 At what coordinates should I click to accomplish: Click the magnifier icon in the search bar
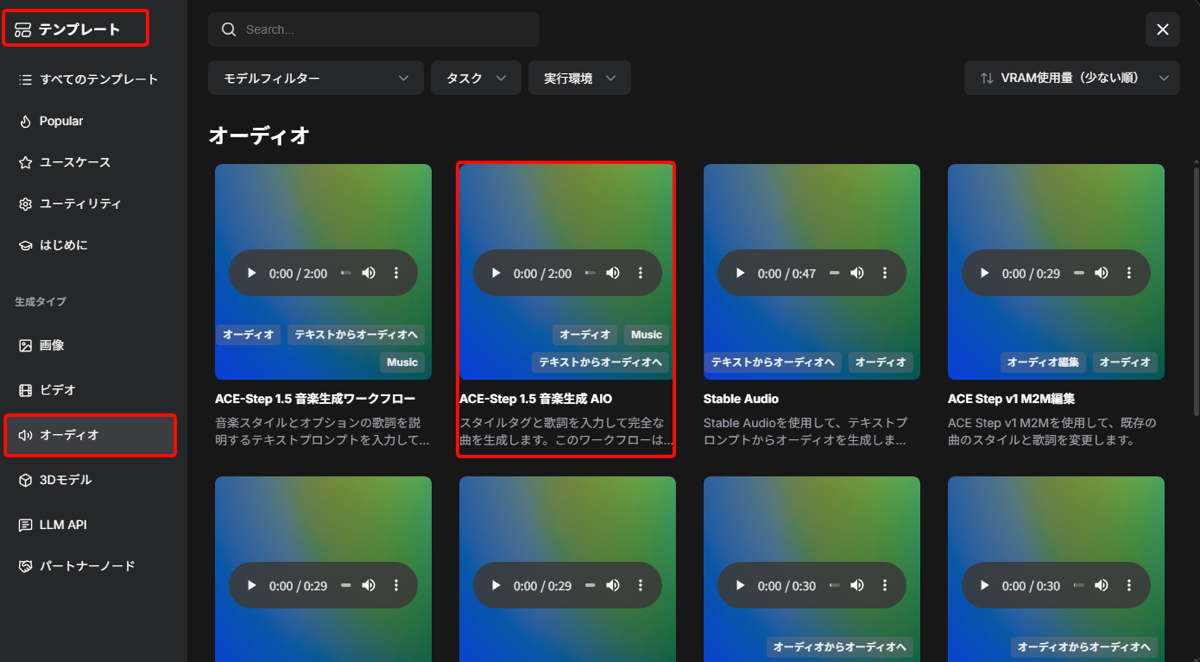(x=229, y=29)
